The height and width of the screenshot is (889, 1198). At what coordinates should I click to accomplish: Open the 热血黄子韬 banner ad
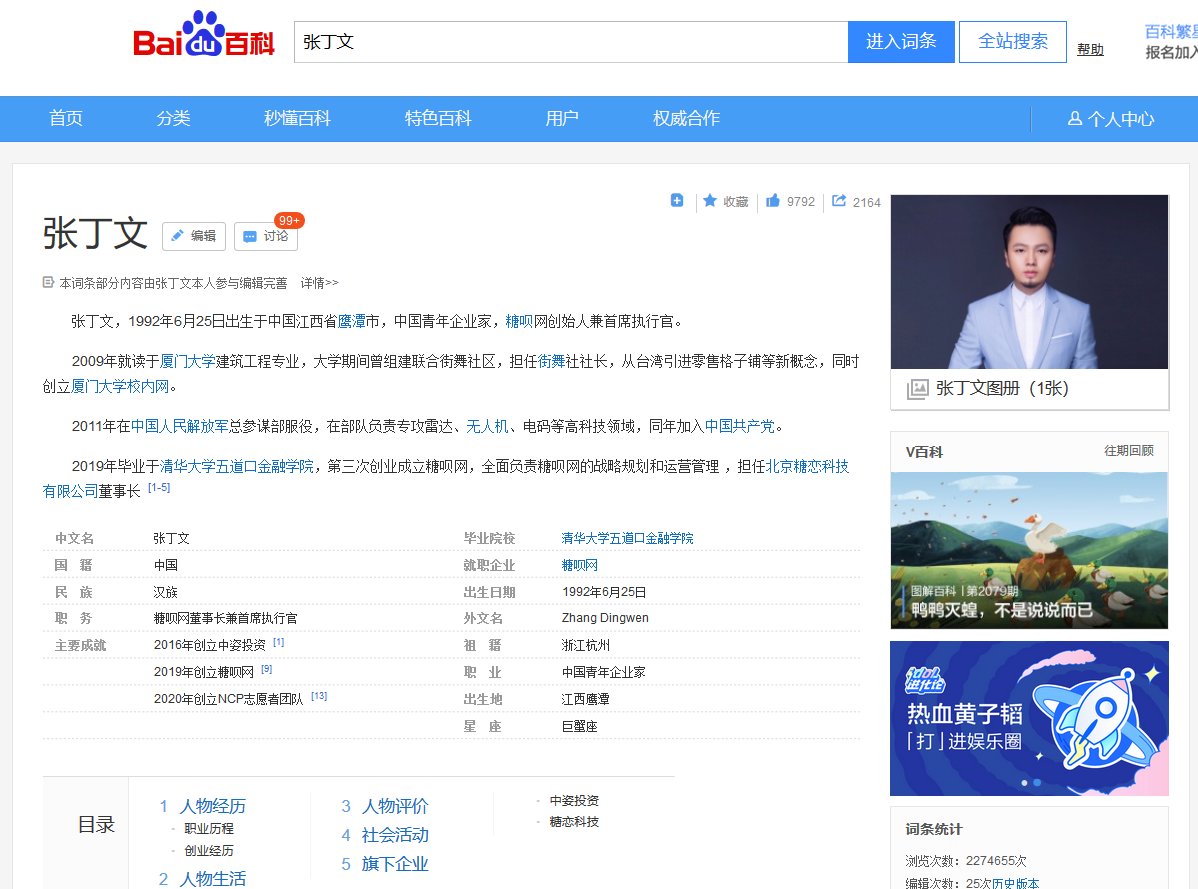point(1029,719)
